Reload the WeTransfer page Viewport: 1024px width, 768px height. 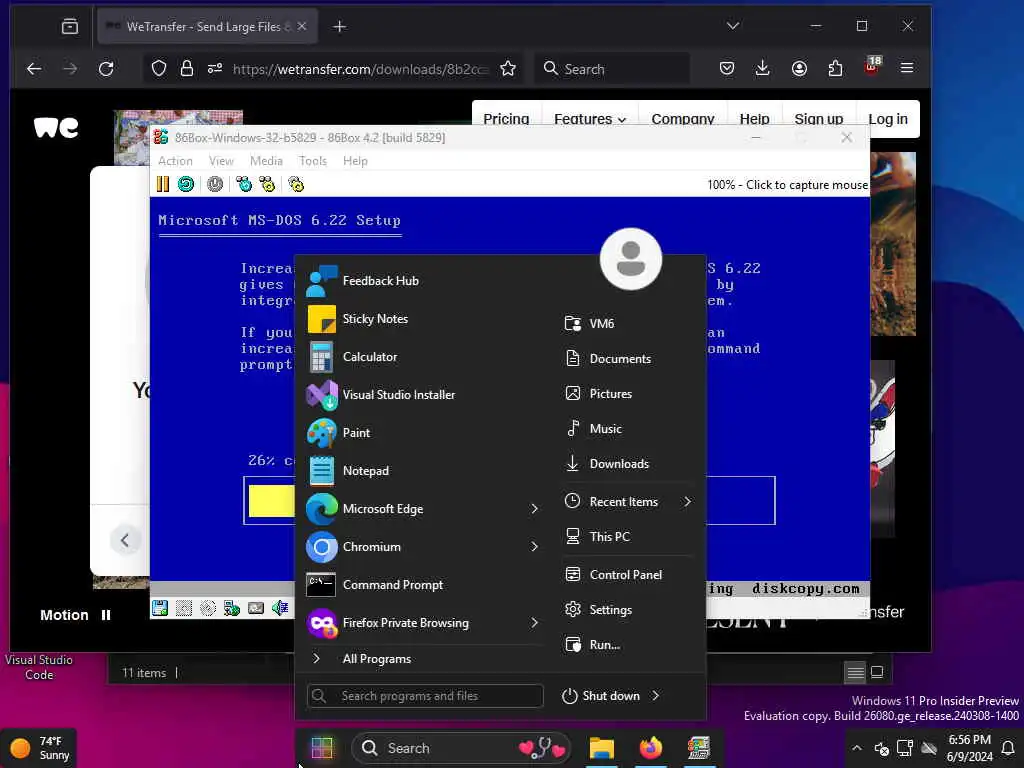[106, 68]
